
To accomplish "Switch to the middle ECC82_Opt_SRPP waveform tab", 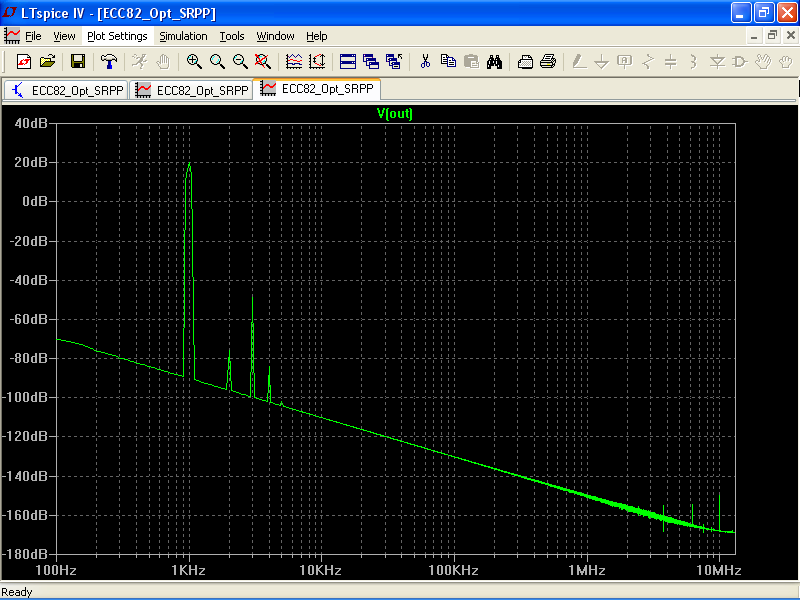I will point(191,90).
